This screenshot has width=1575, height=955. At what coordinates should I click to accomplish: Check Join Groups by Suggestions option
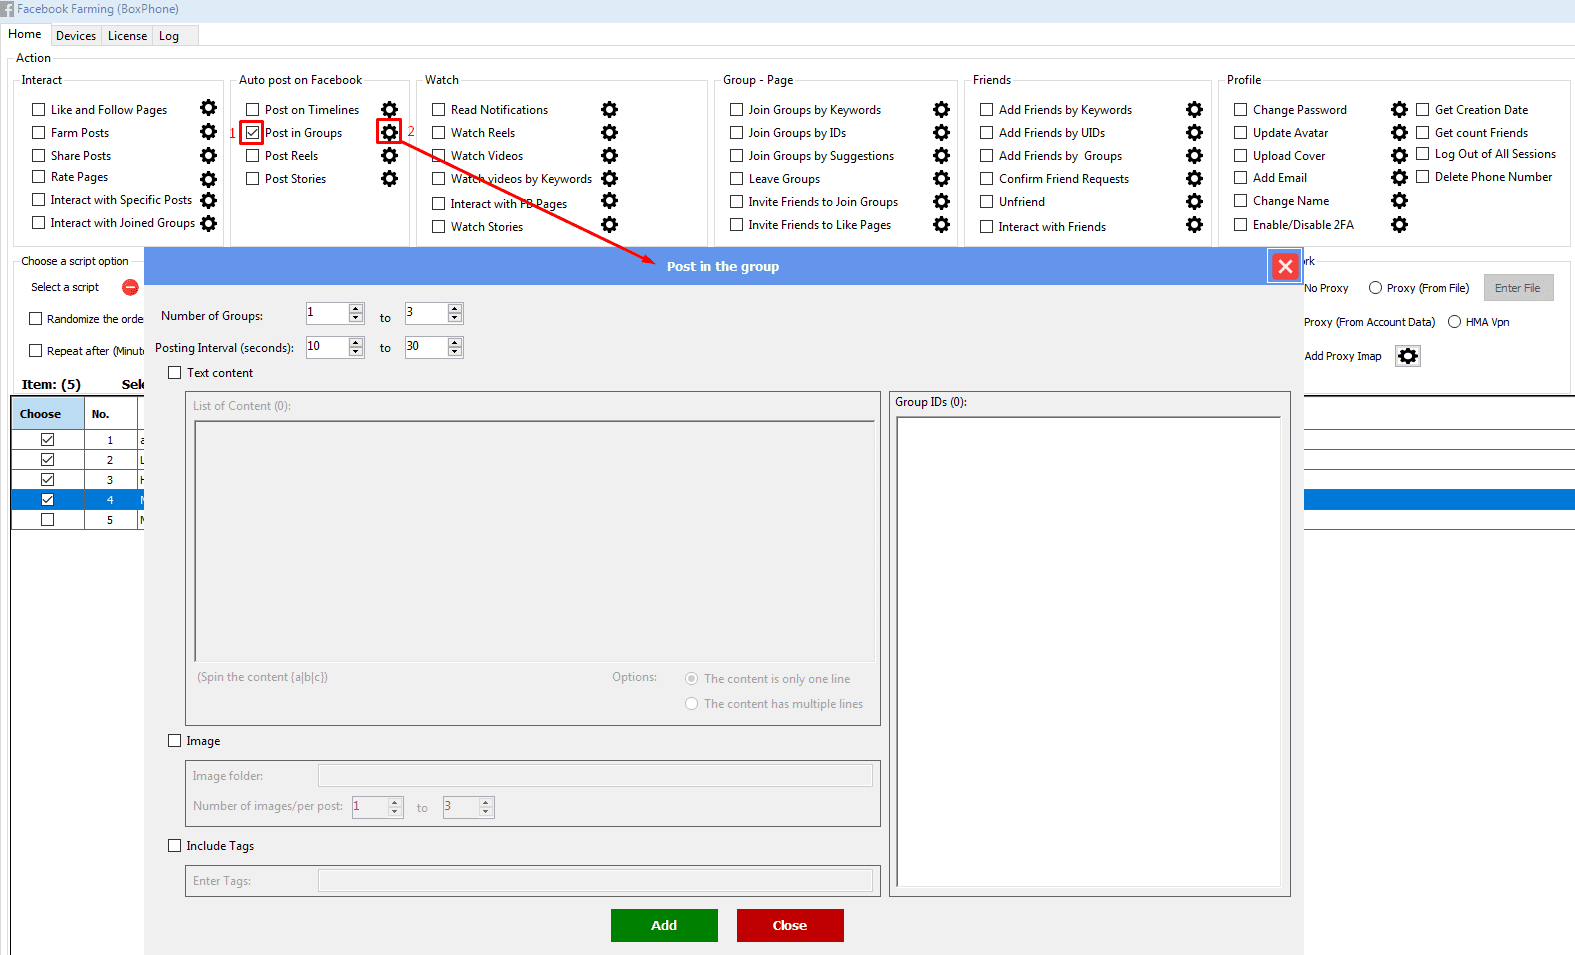[736, 155]
